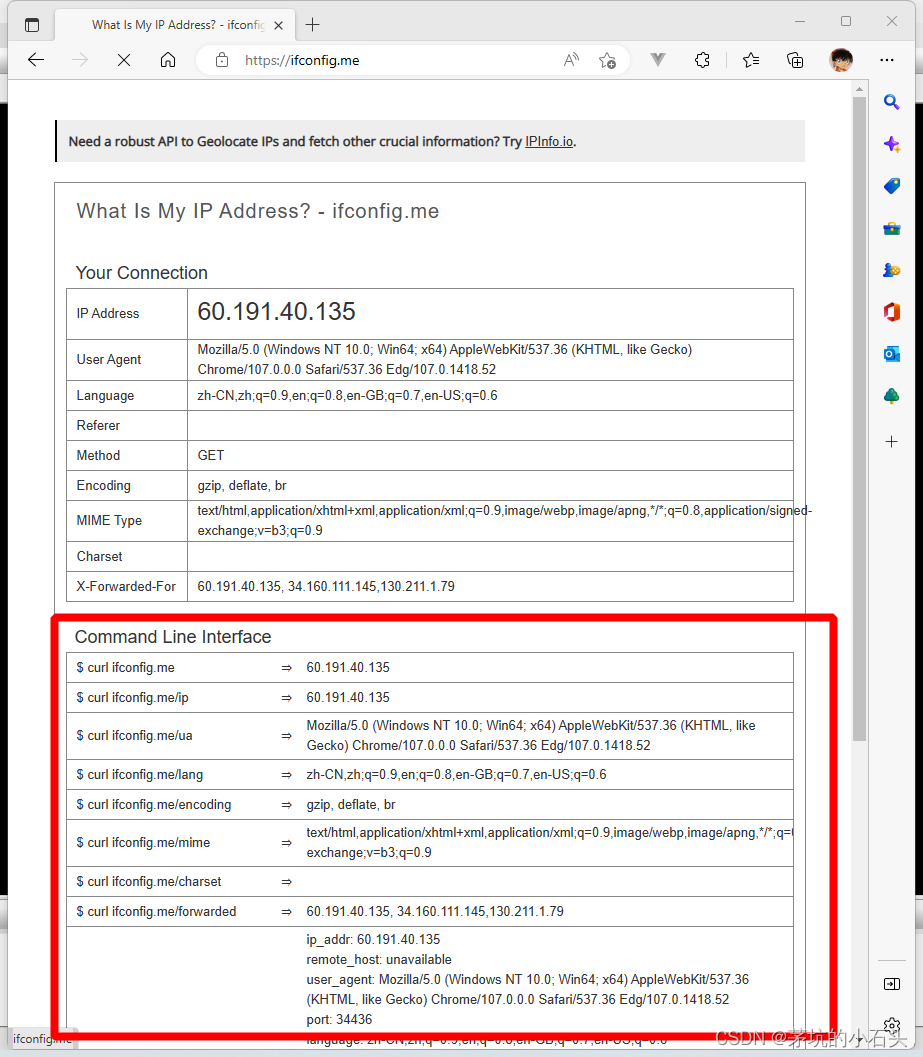Open sidebar Outlook icon

[x=891, y=354]
